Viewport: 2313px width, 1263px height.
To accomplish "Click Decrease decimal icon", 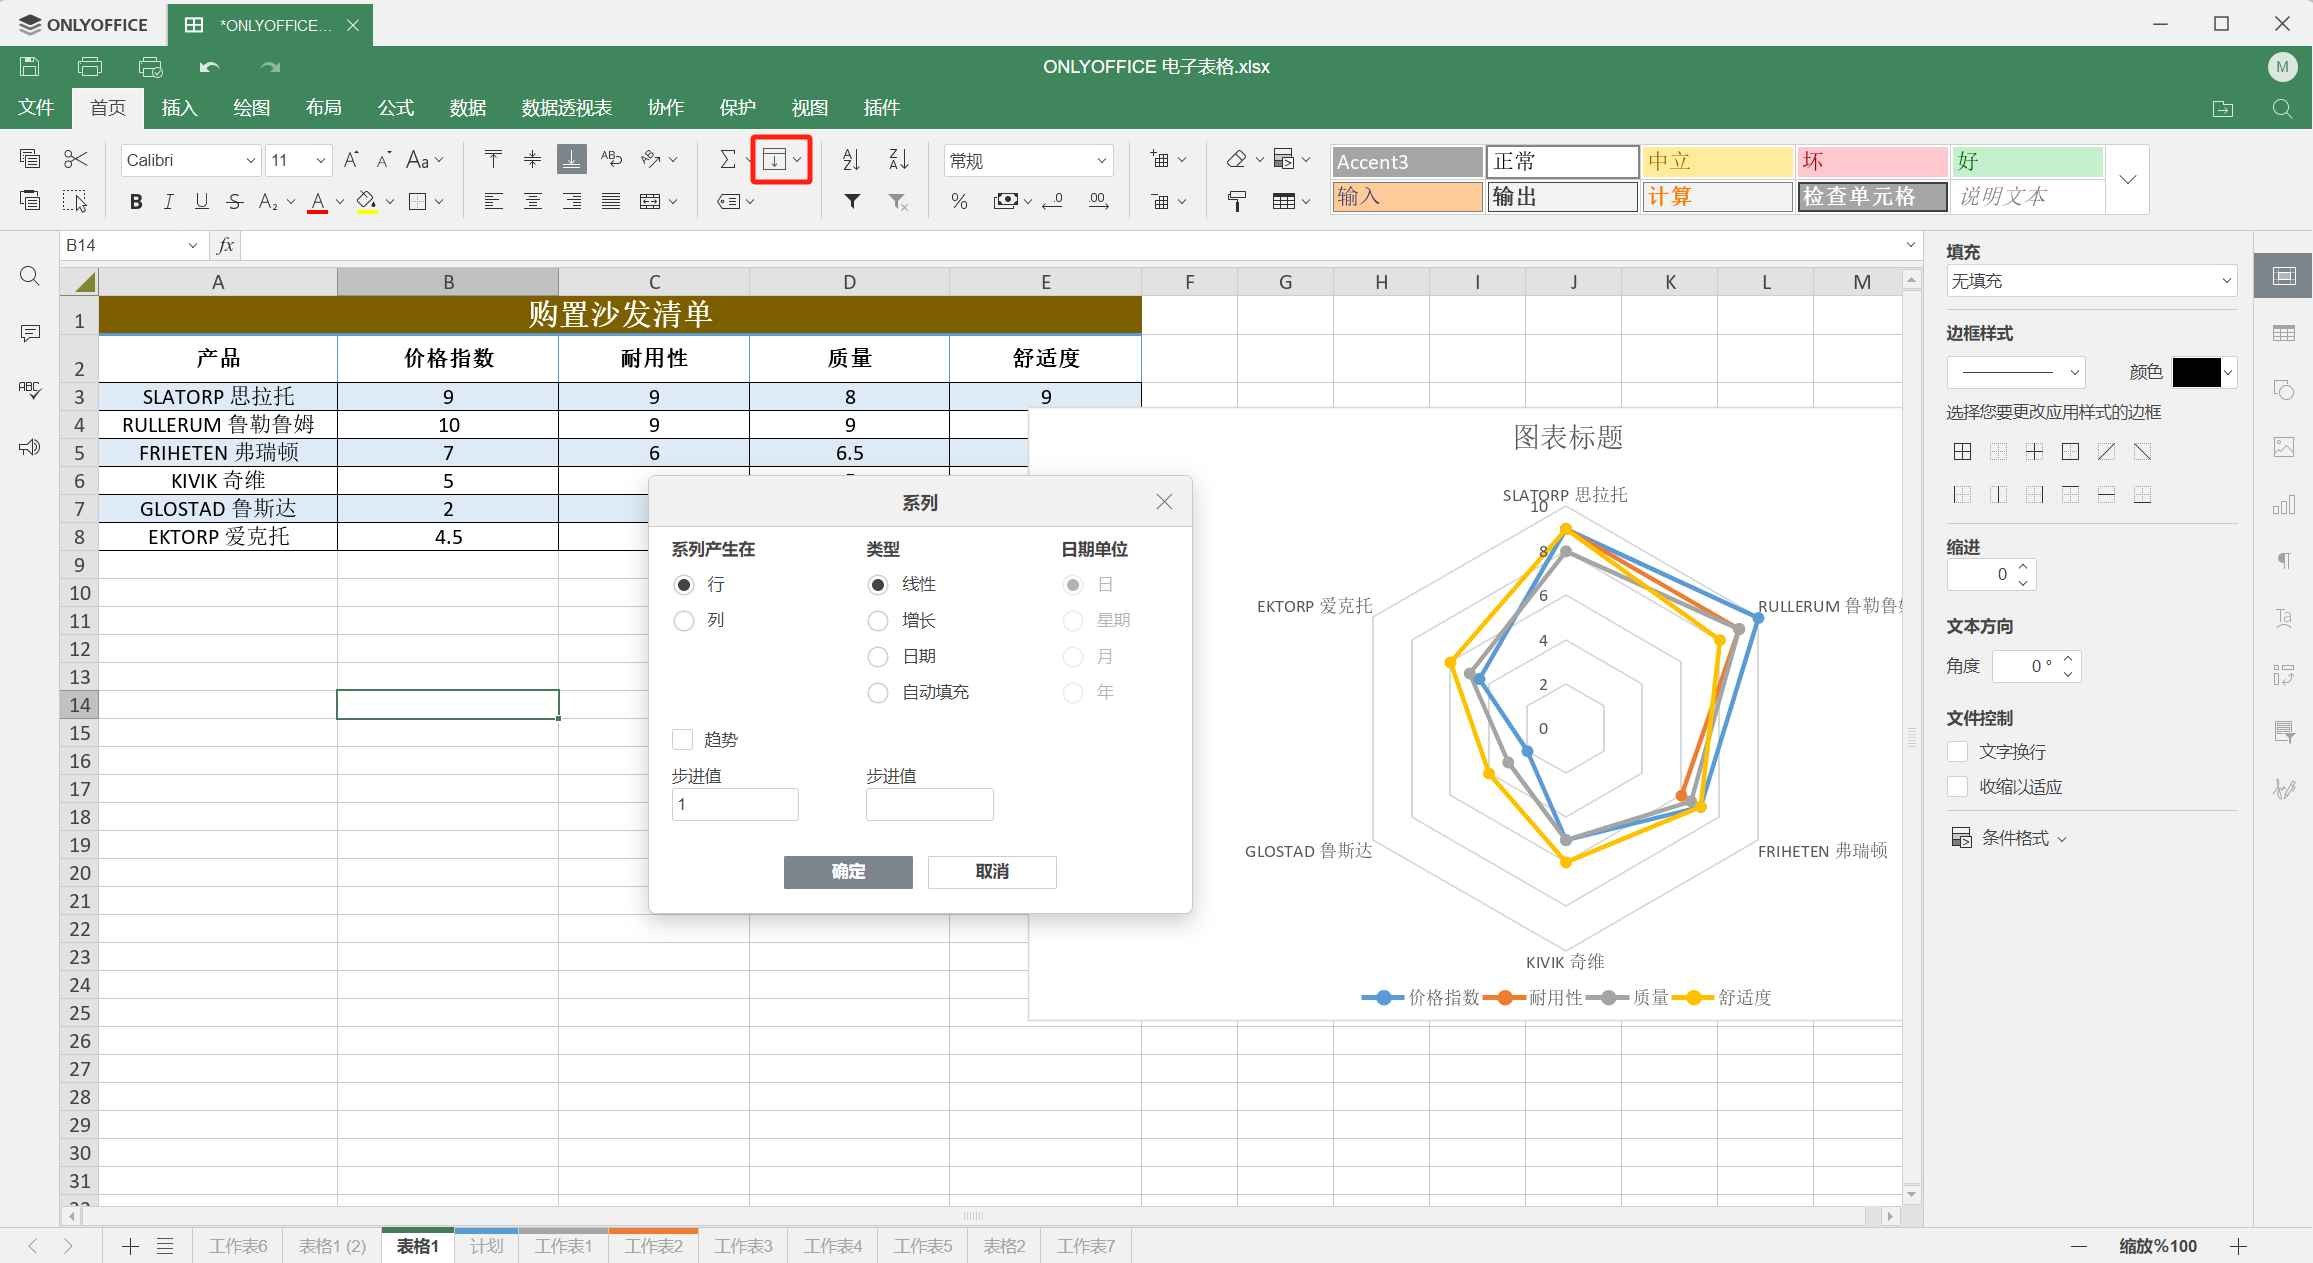I will [x=1052, y=202].
